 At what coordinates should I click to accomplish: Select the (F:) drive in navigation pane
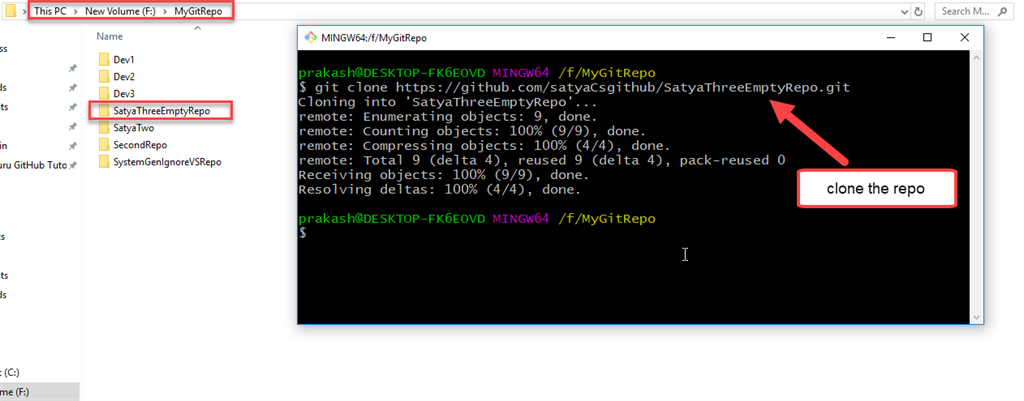pos(39,392)
